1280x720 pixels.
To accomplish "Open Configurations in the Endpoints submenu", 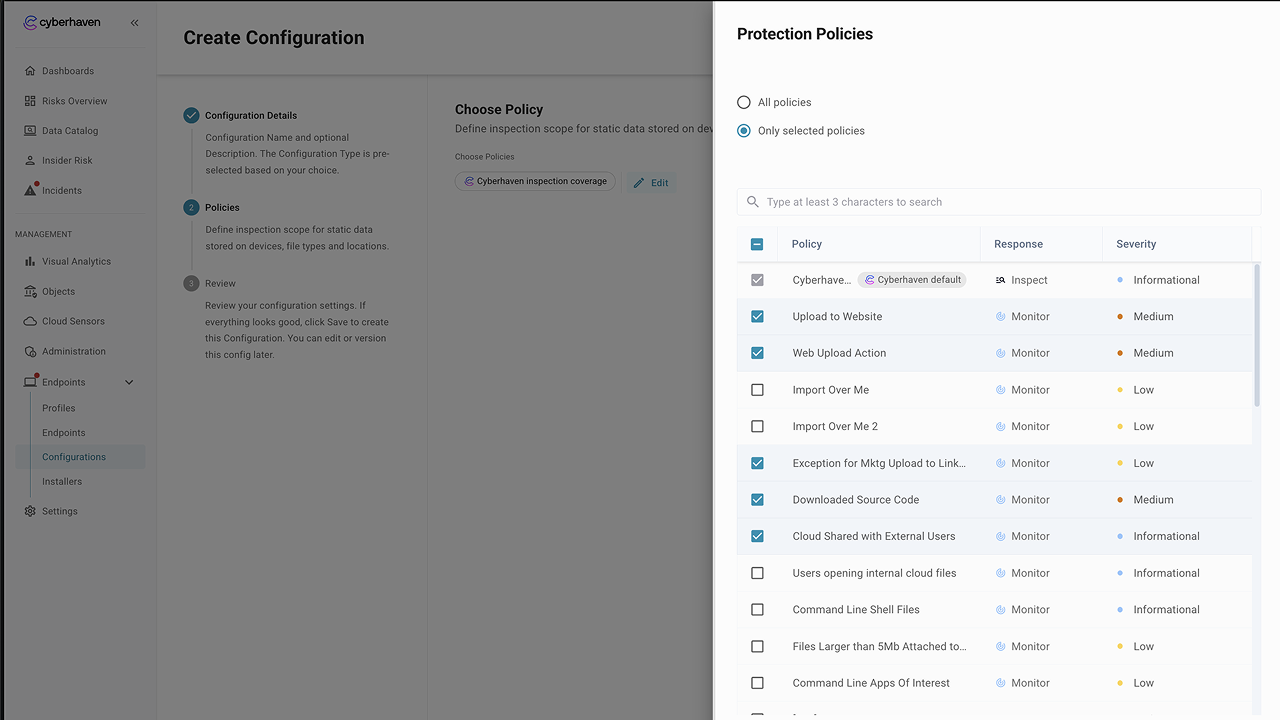I will 74,457.
